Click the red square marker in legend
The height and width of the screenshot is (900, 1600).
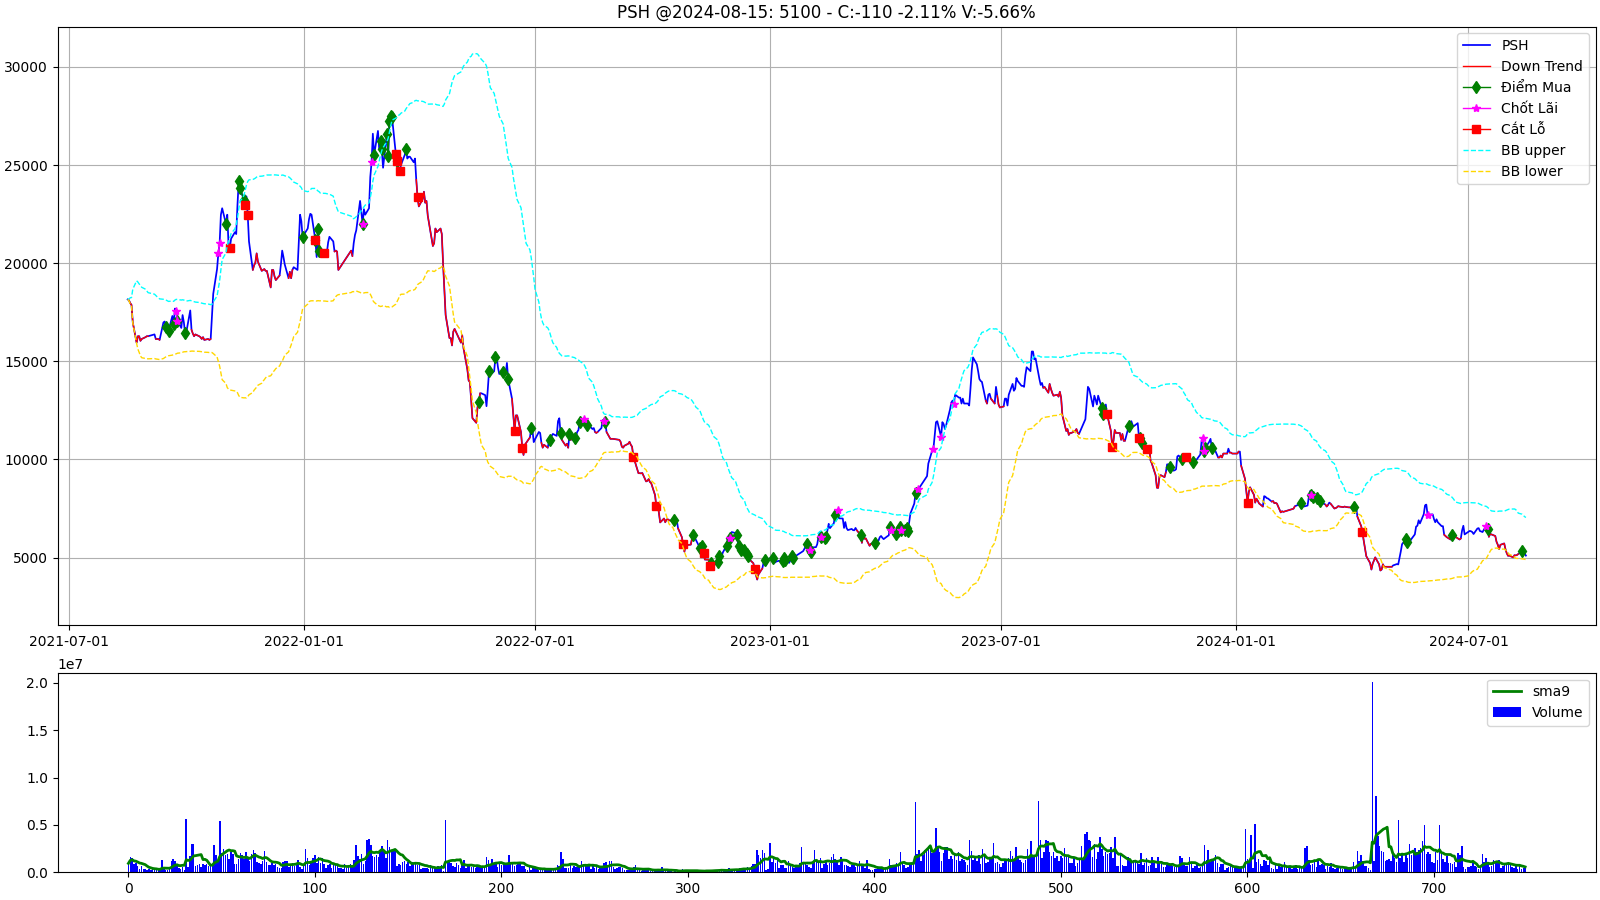pyautogui.click(x=1476, y=129)
